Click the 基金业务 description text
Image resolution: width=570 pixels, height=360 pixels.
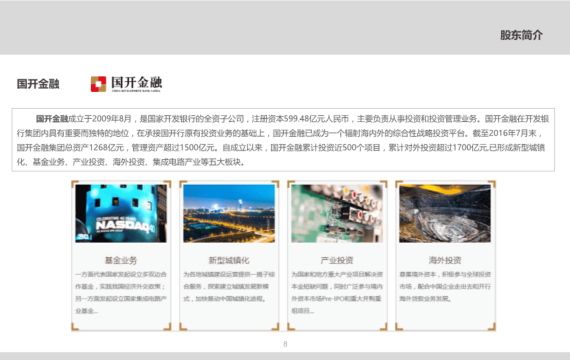point(121,293)
